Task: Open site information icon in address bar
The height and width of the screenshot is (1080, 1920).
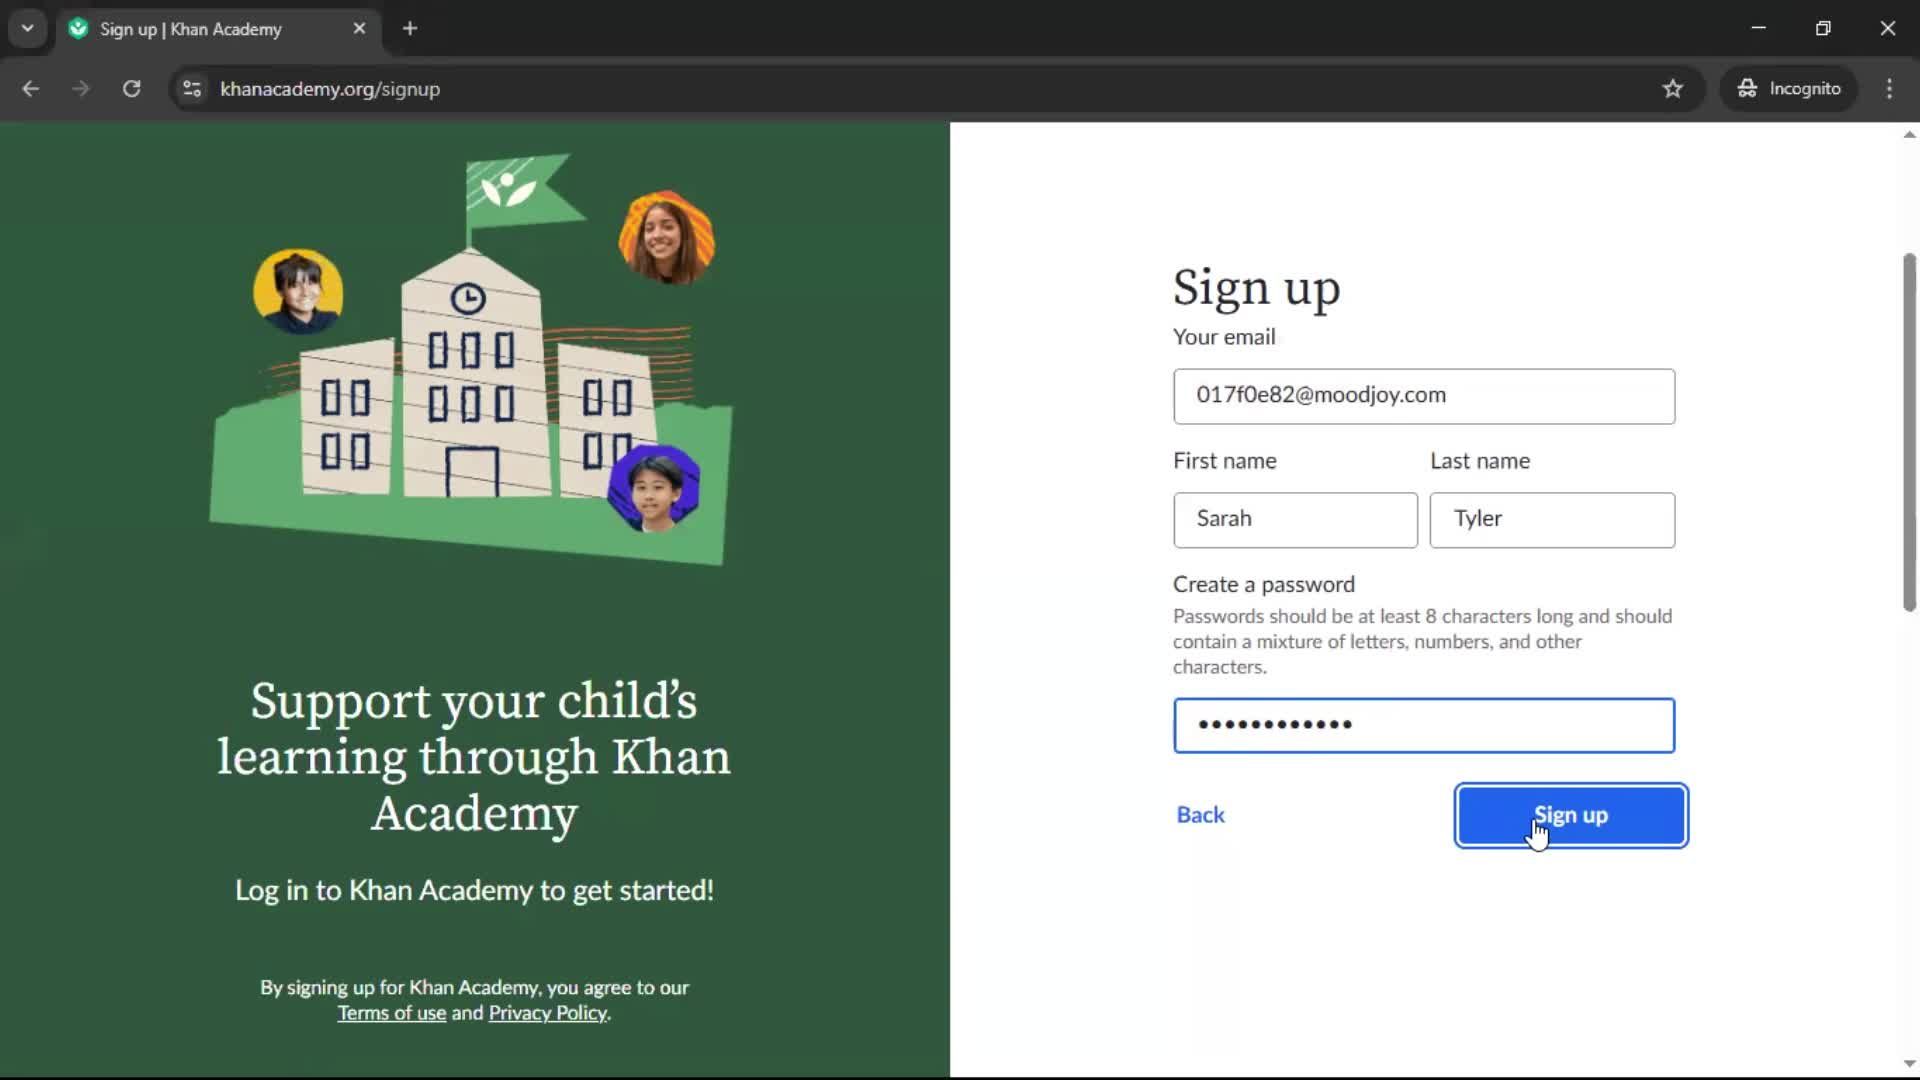Action: click(192, 89)
